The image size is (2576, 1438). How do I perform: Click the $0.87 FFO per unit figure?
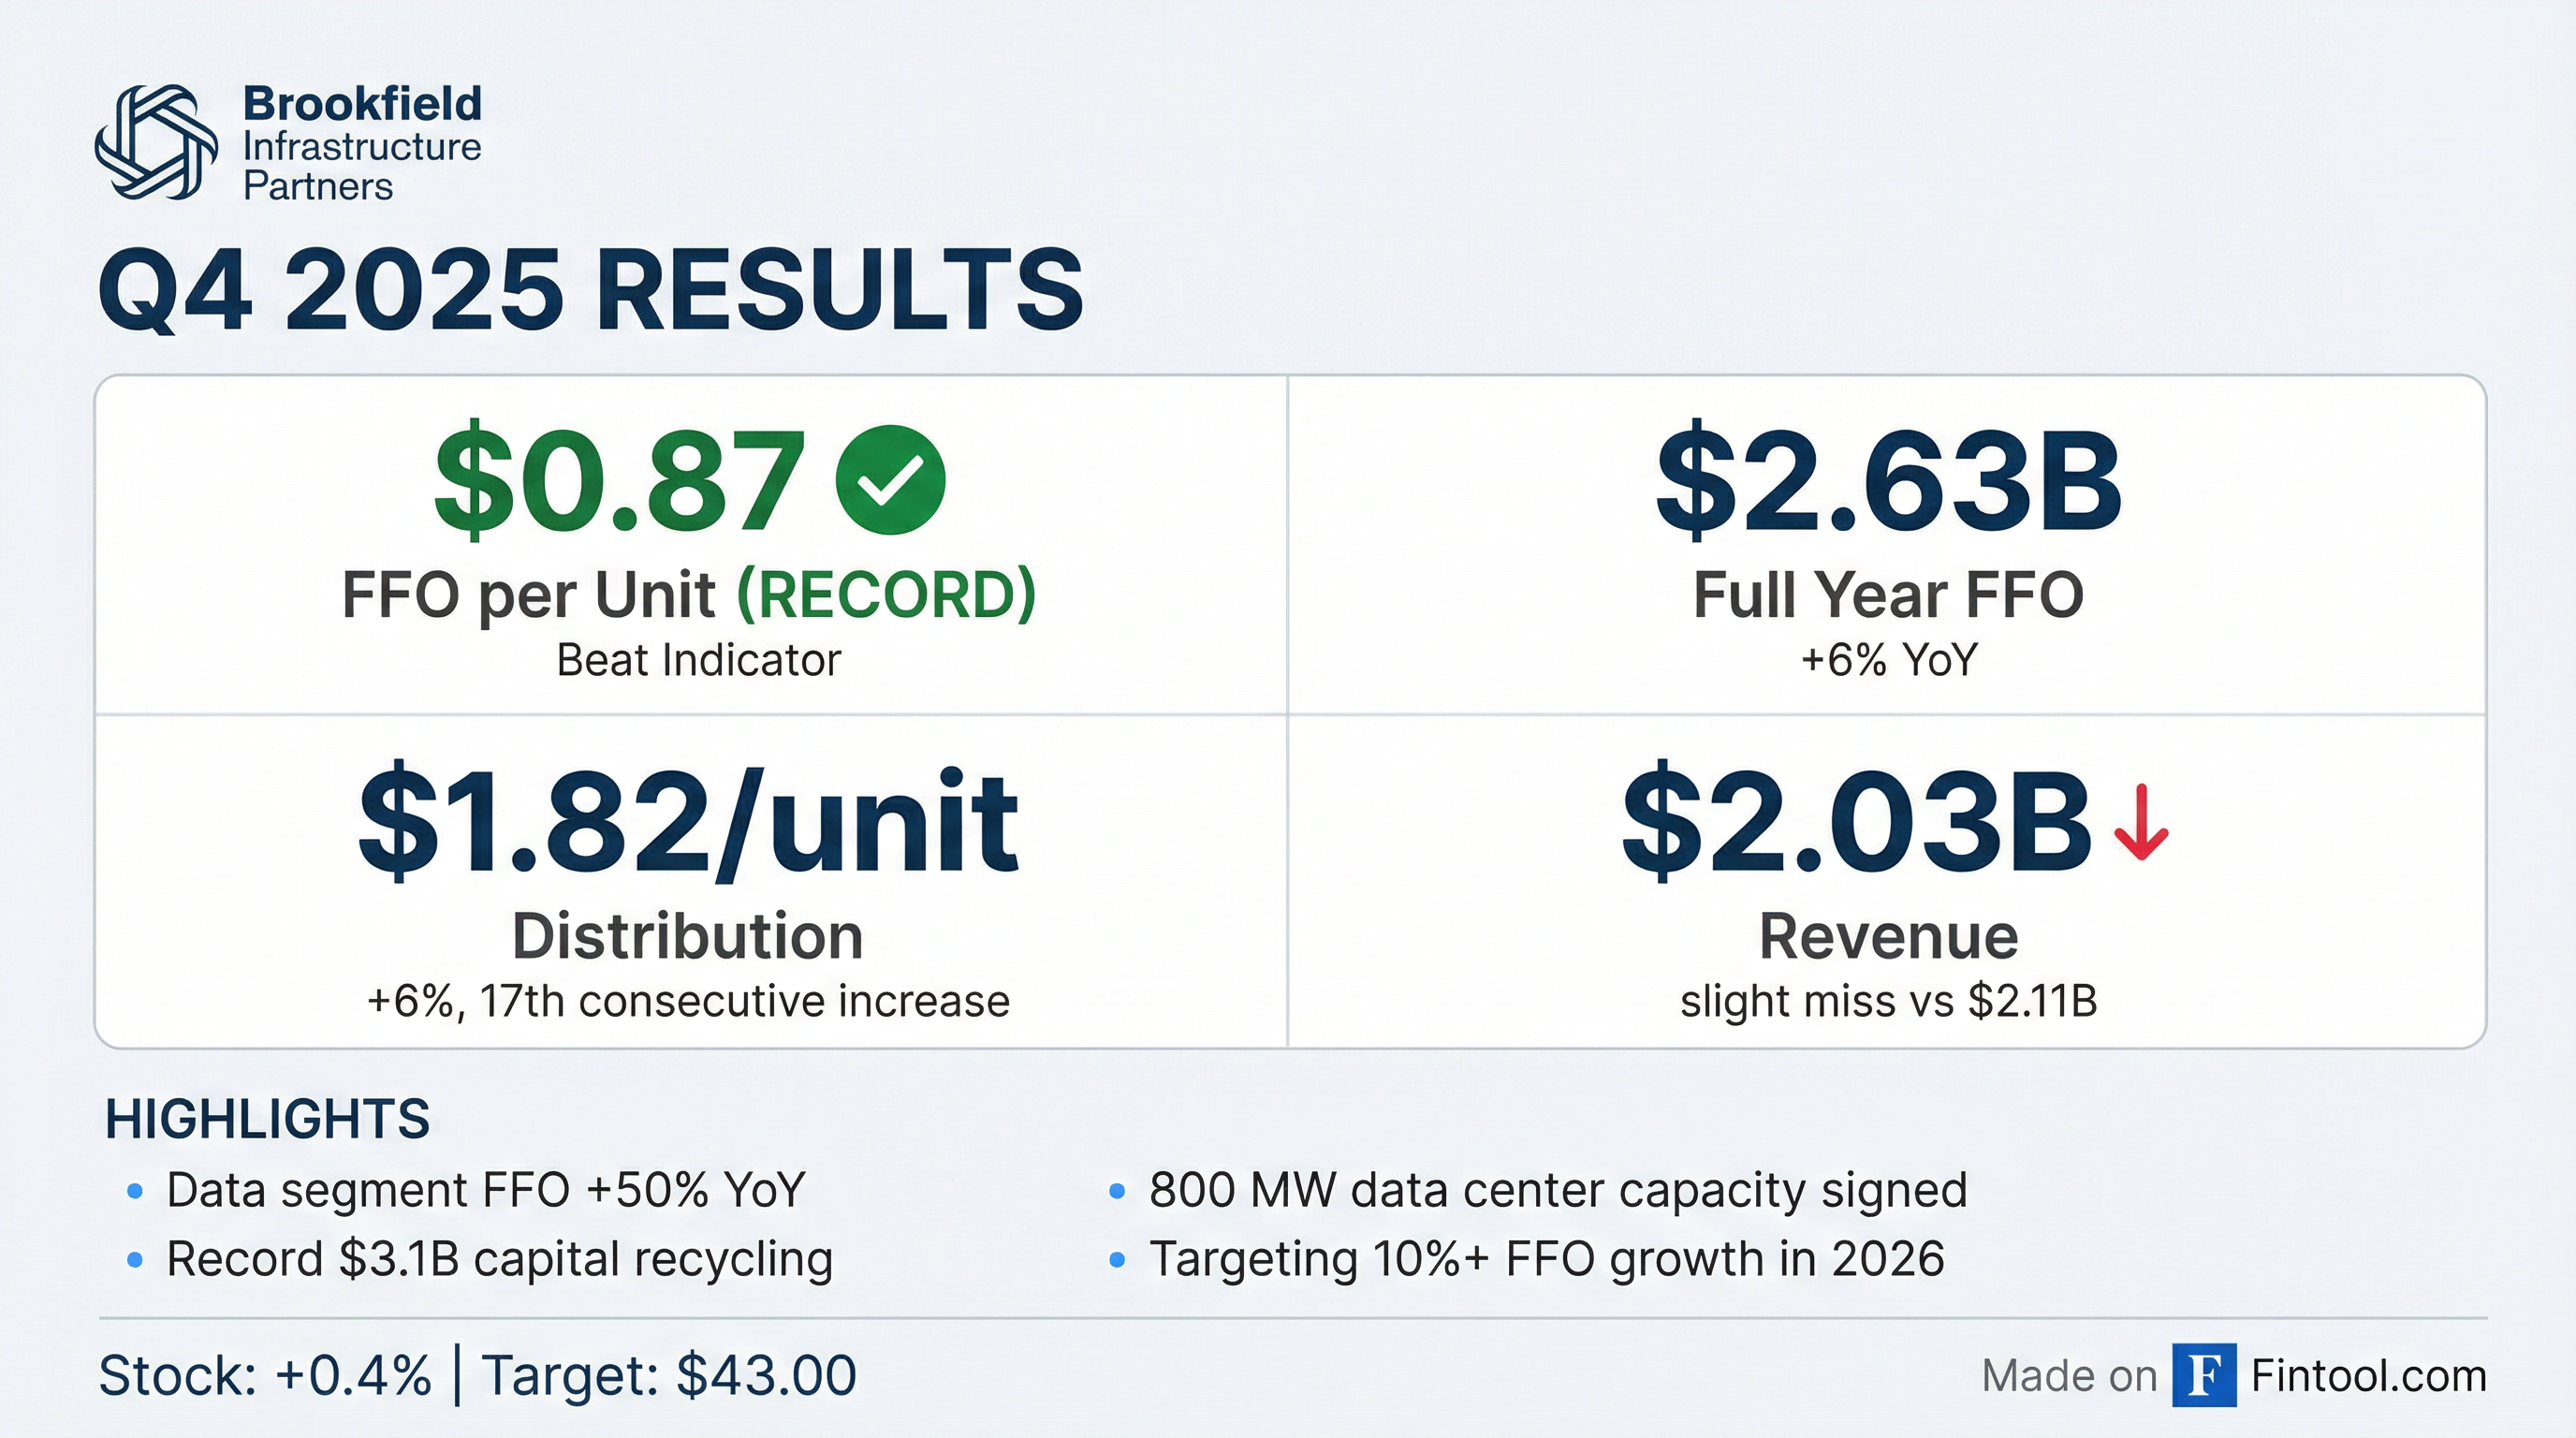(620, 482)
